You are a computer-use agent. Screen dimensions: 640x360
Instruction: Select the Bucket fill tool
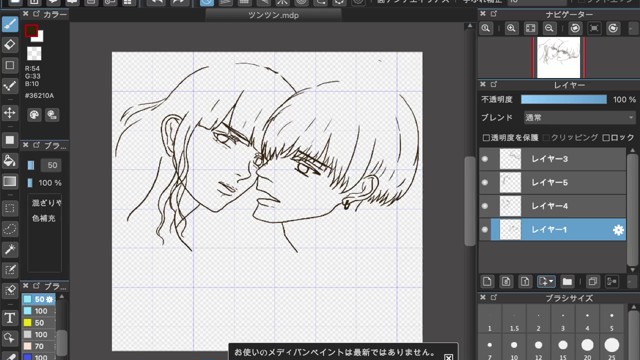point(10,160)
